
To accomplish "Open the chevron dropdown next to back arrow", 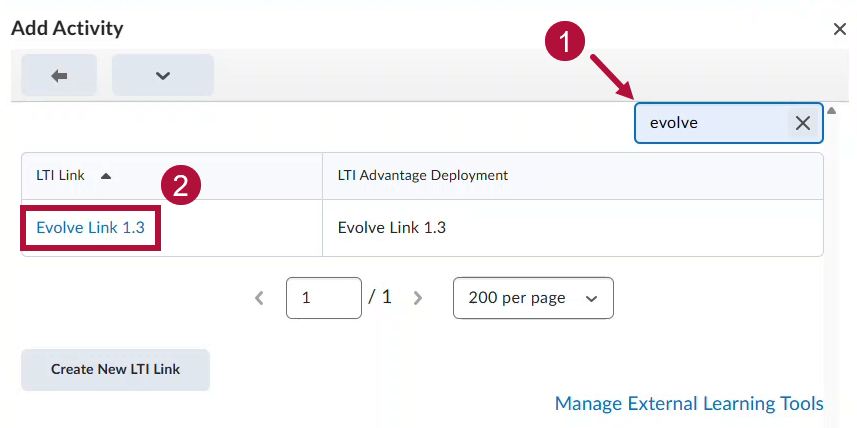I will point(163,75).
